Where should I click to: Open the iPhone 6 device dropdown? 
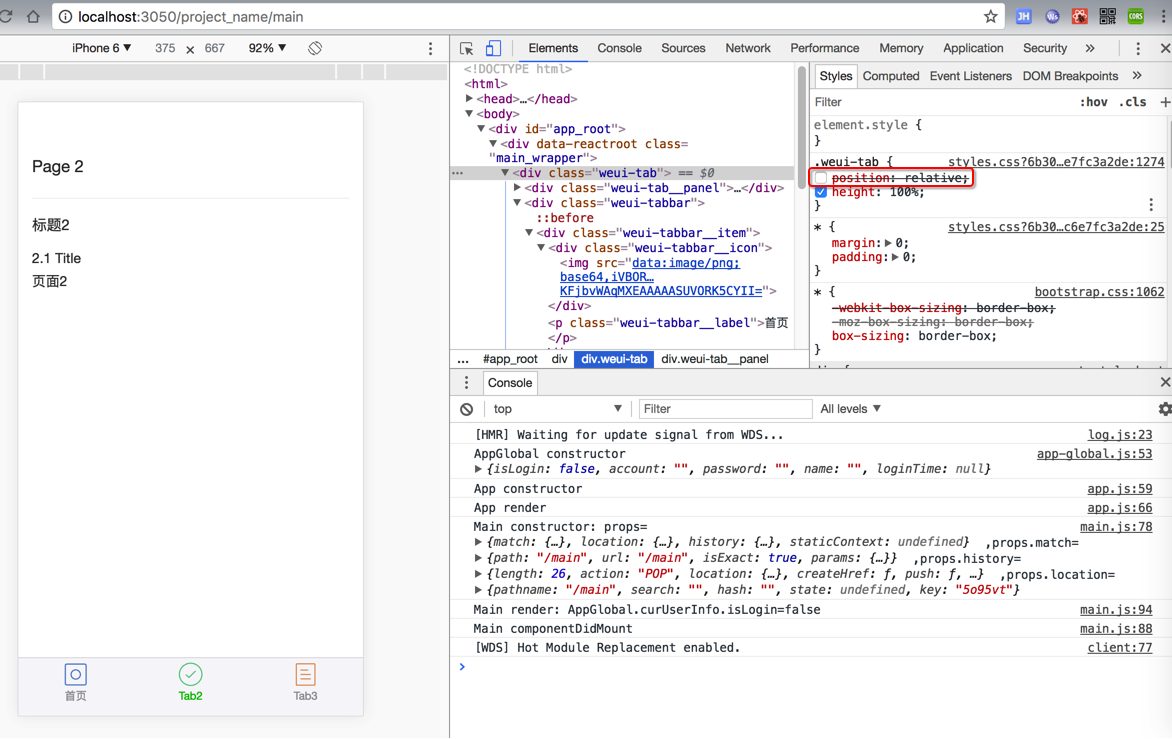(101, 48)
